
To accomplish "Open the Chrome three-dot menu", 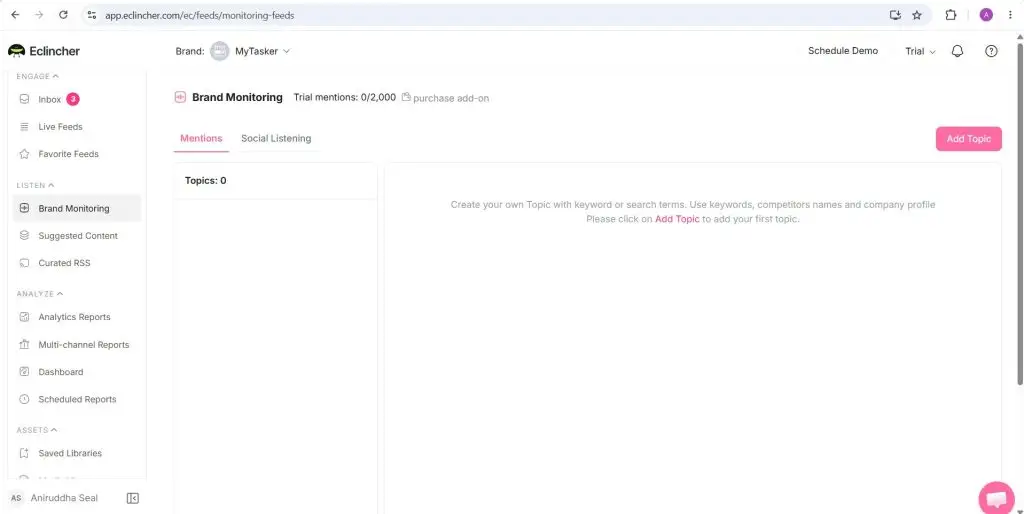I will click(x=1010, y=15).
